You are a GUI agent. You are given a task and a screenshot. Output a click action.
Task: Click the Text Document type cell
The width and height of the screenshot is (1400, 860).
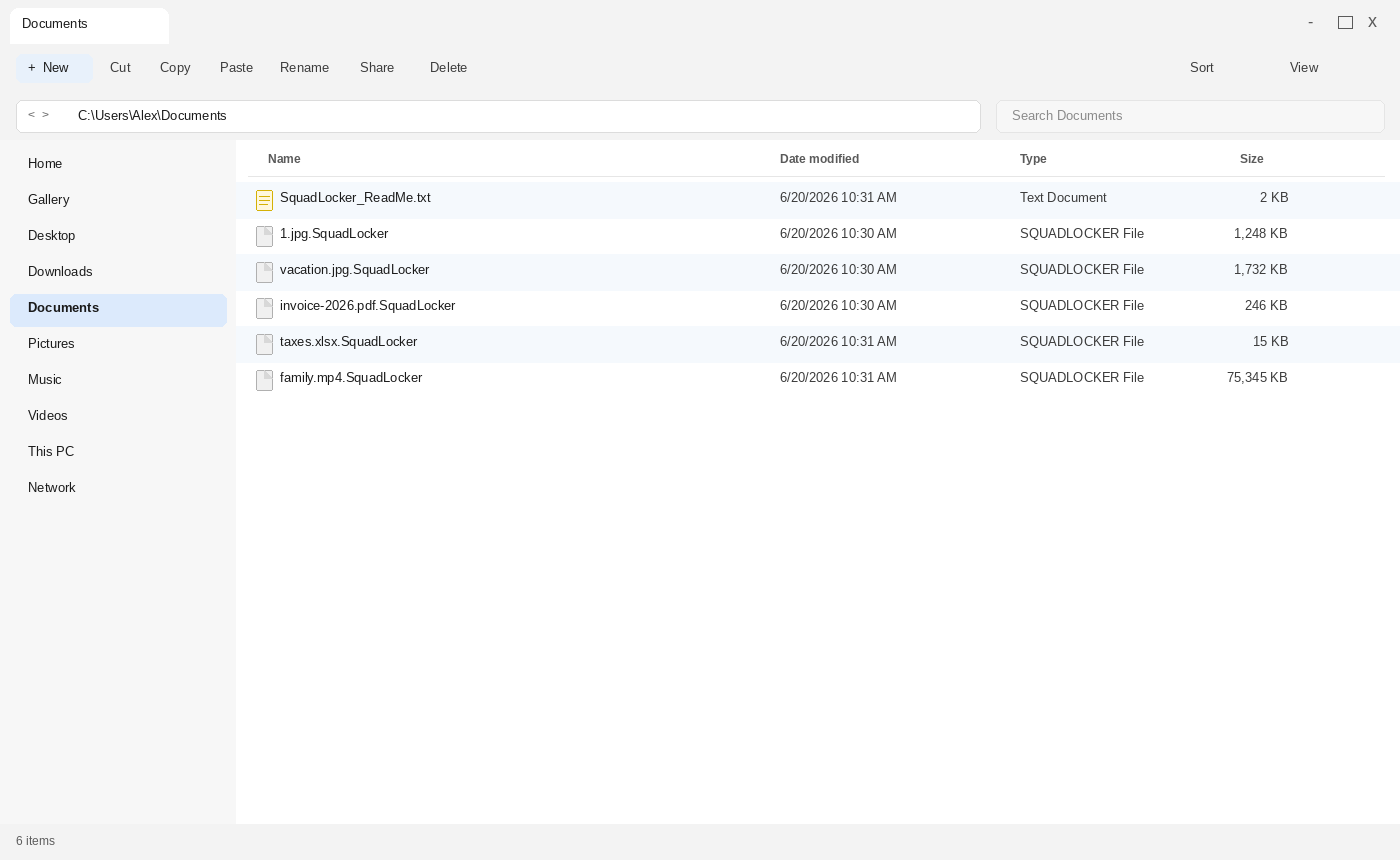pyautogui.click(x=1063, y=198)
